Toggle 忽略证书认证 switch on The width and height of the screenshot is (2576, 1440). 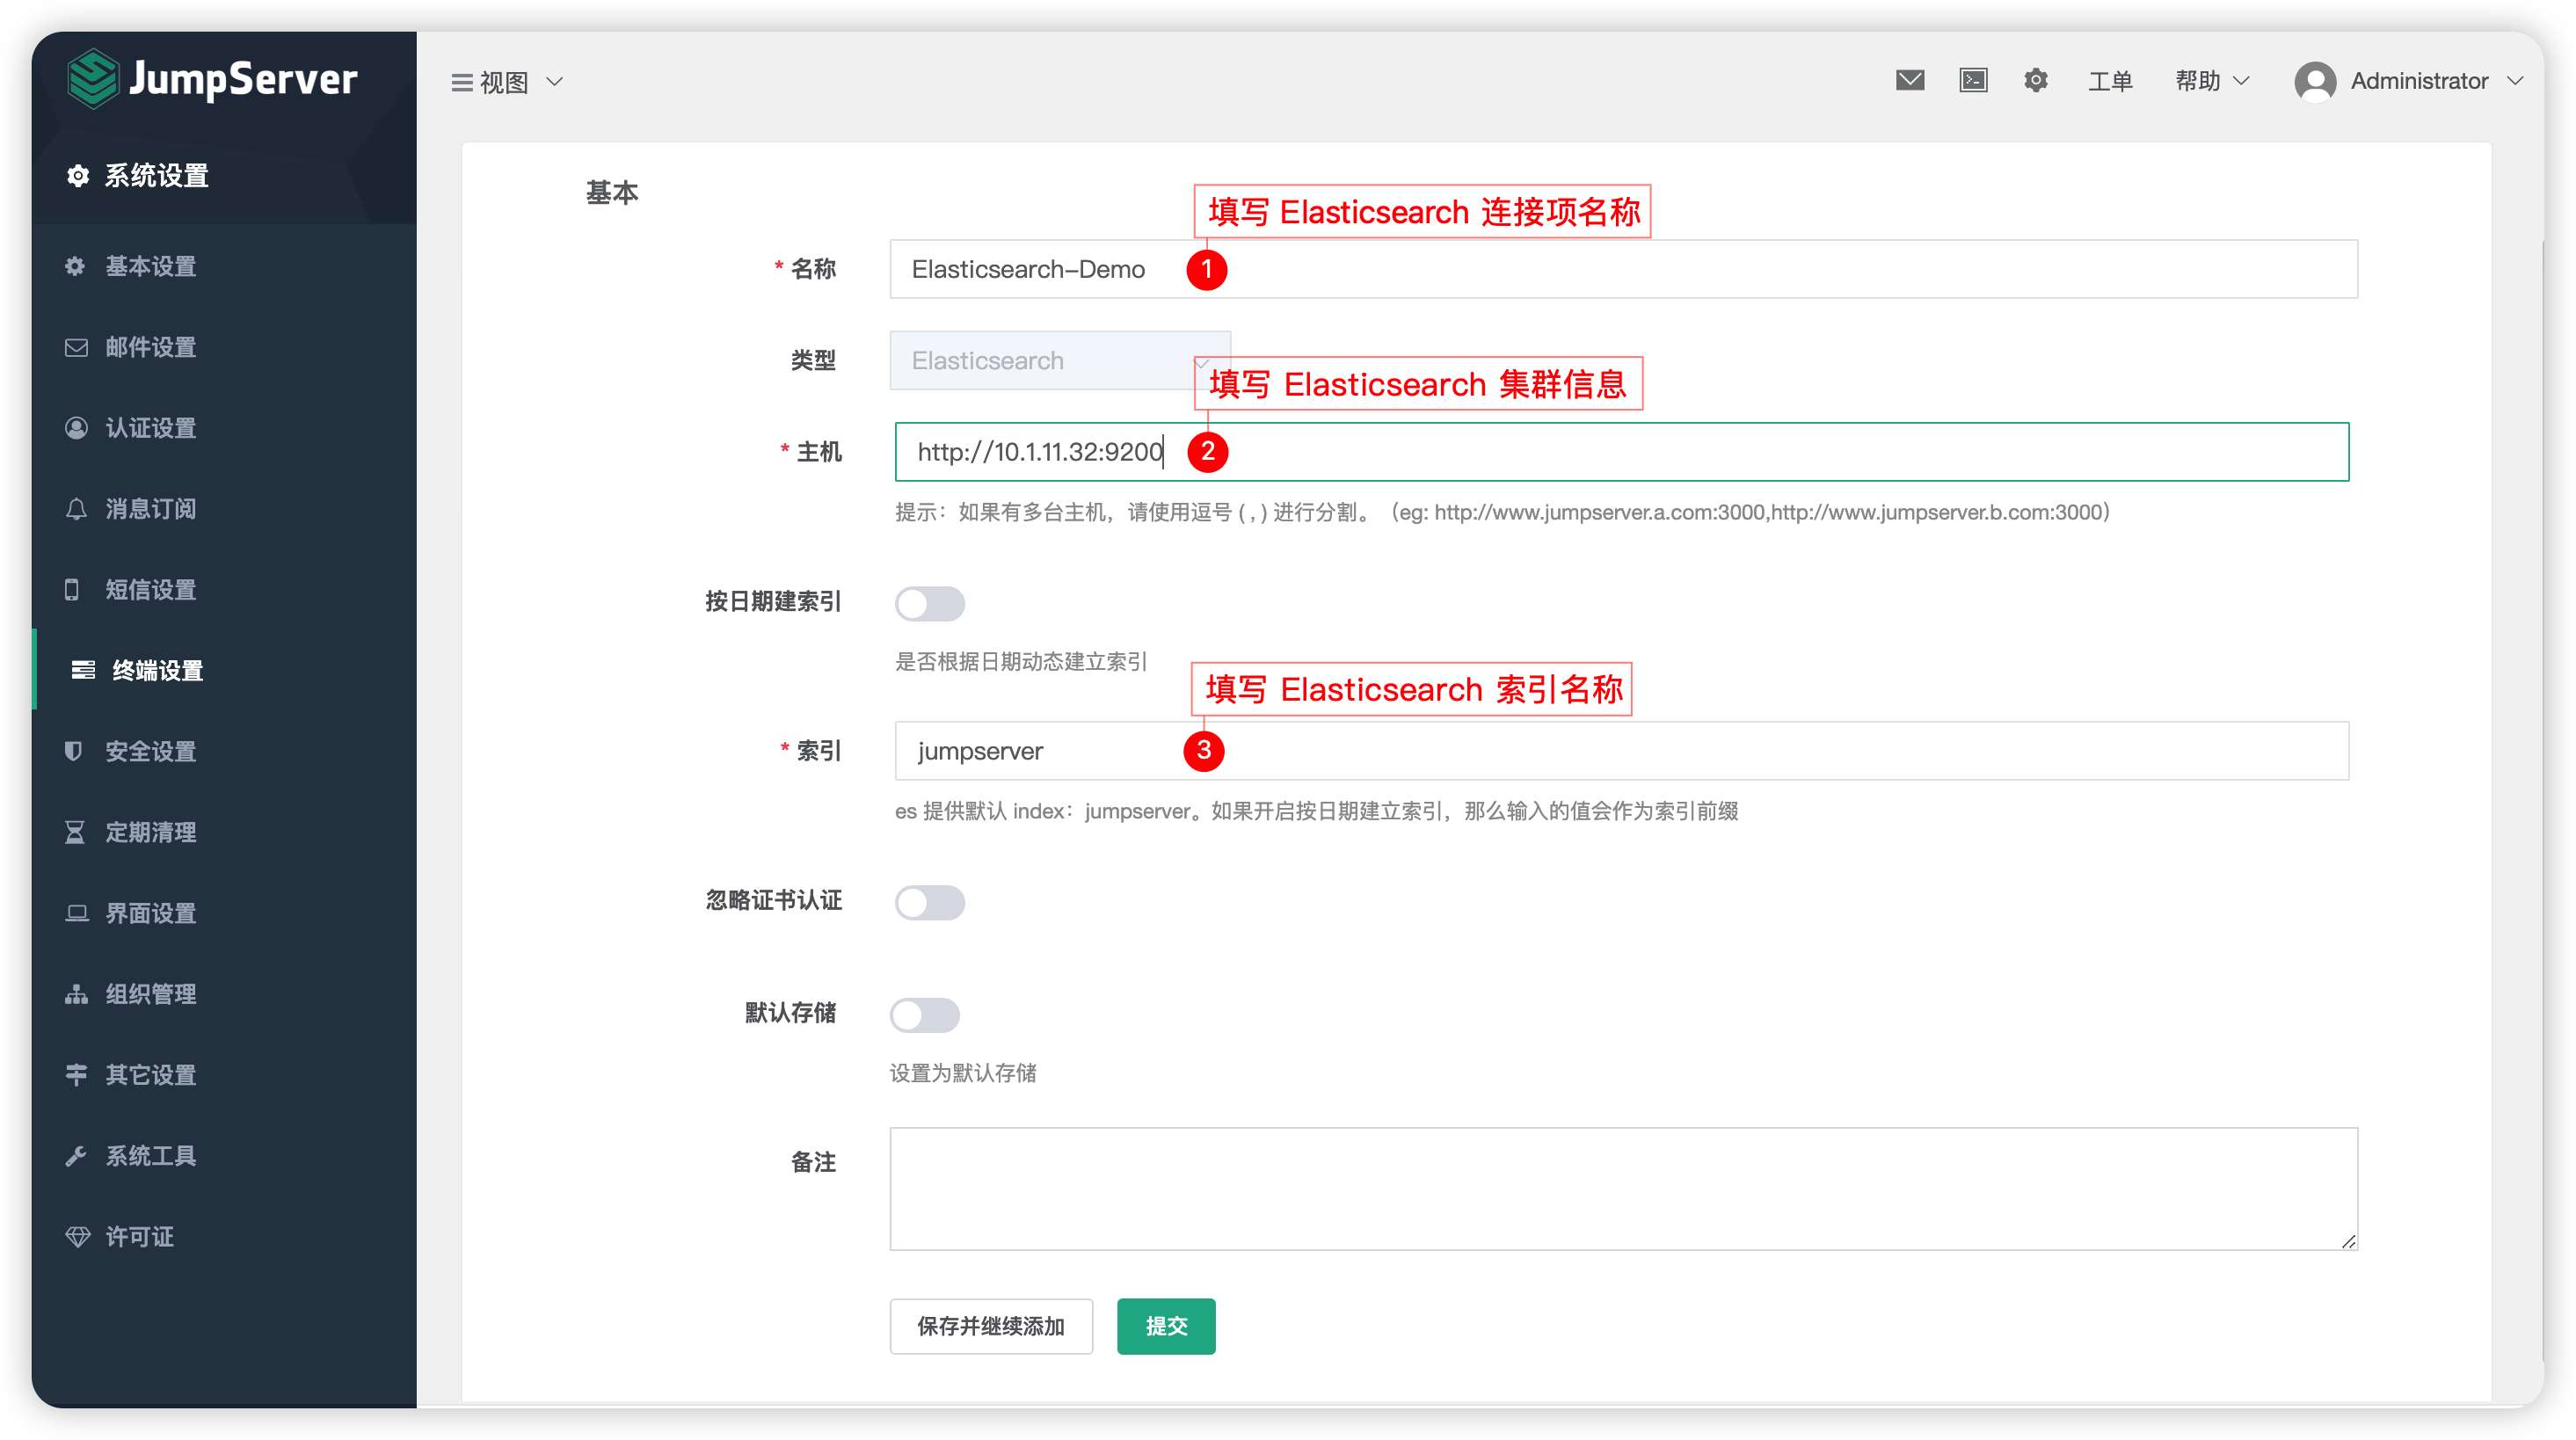pyautogui.click(x=929, y=903)
